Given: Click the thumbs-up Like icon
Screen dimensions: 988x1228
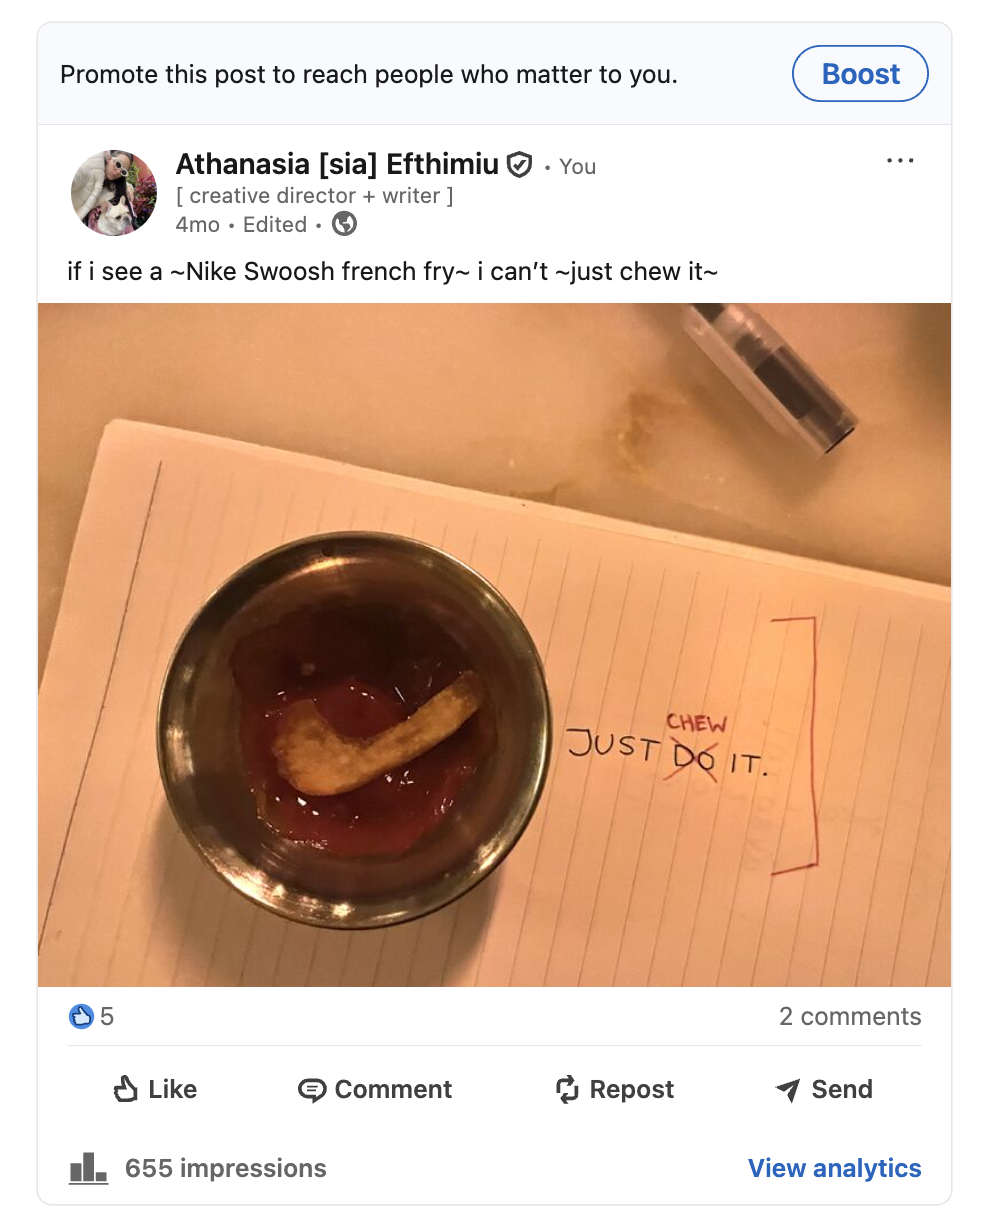Looking at the screenshot, I should pyautogui.click(x=125, y=1089).
